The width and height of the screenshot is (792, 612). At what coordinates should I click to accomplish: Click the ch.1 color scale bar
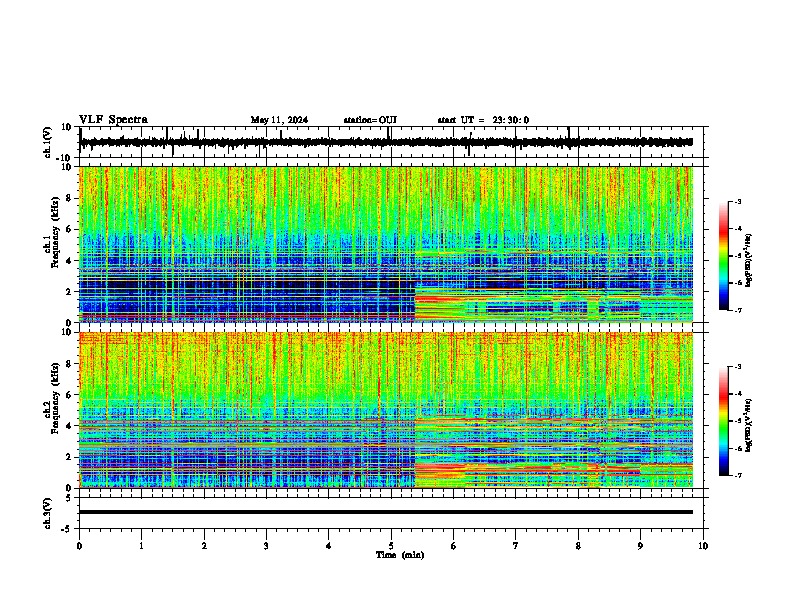point(724,256)
